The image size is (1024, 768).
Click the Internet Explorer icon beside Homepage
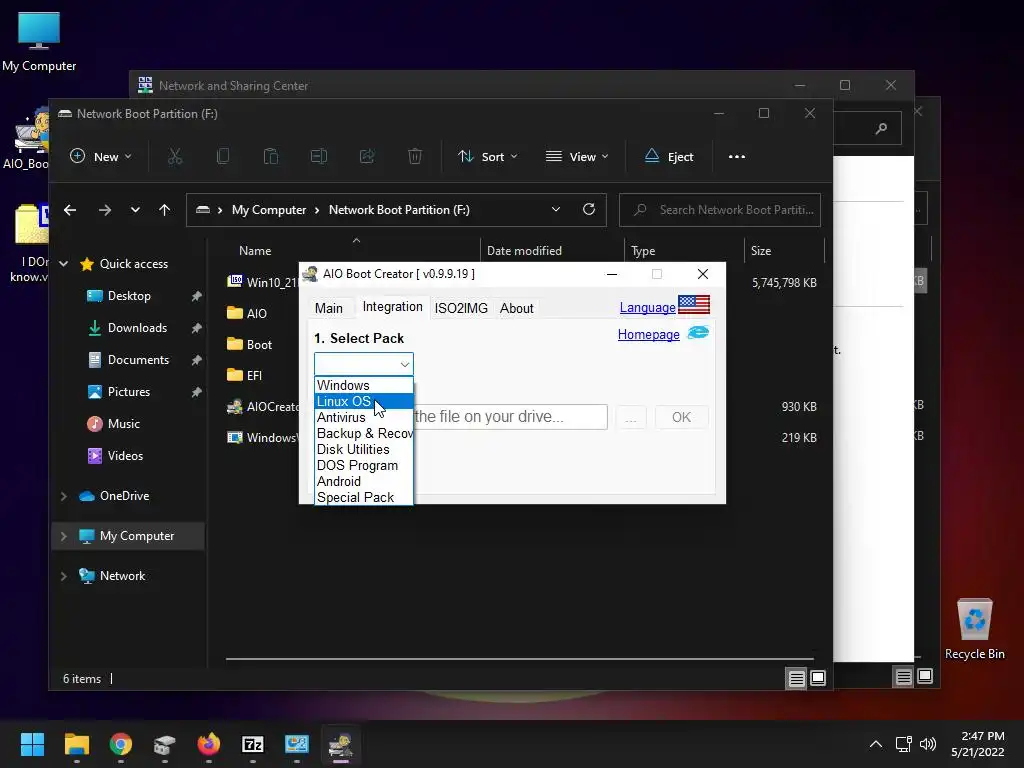pyautogui.click(x=698, y=332)
